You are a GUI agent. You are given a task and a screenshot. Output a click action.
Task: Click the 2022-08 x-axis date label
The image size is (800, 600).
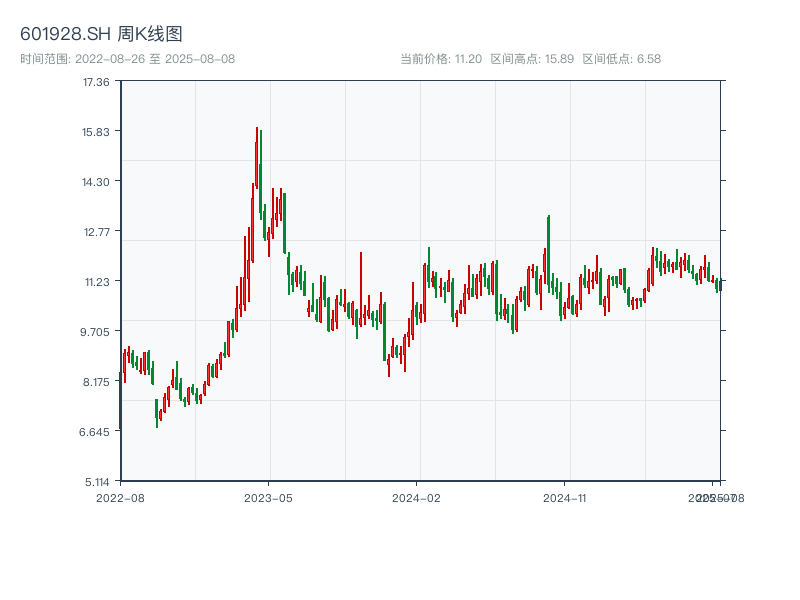coord(120,497)
